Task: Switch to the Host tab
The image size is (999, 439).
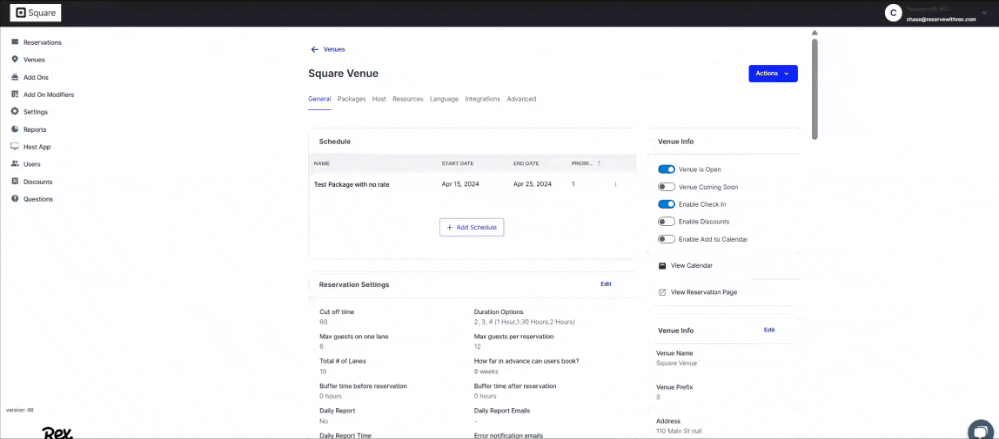Action: (x=379, y=99)
